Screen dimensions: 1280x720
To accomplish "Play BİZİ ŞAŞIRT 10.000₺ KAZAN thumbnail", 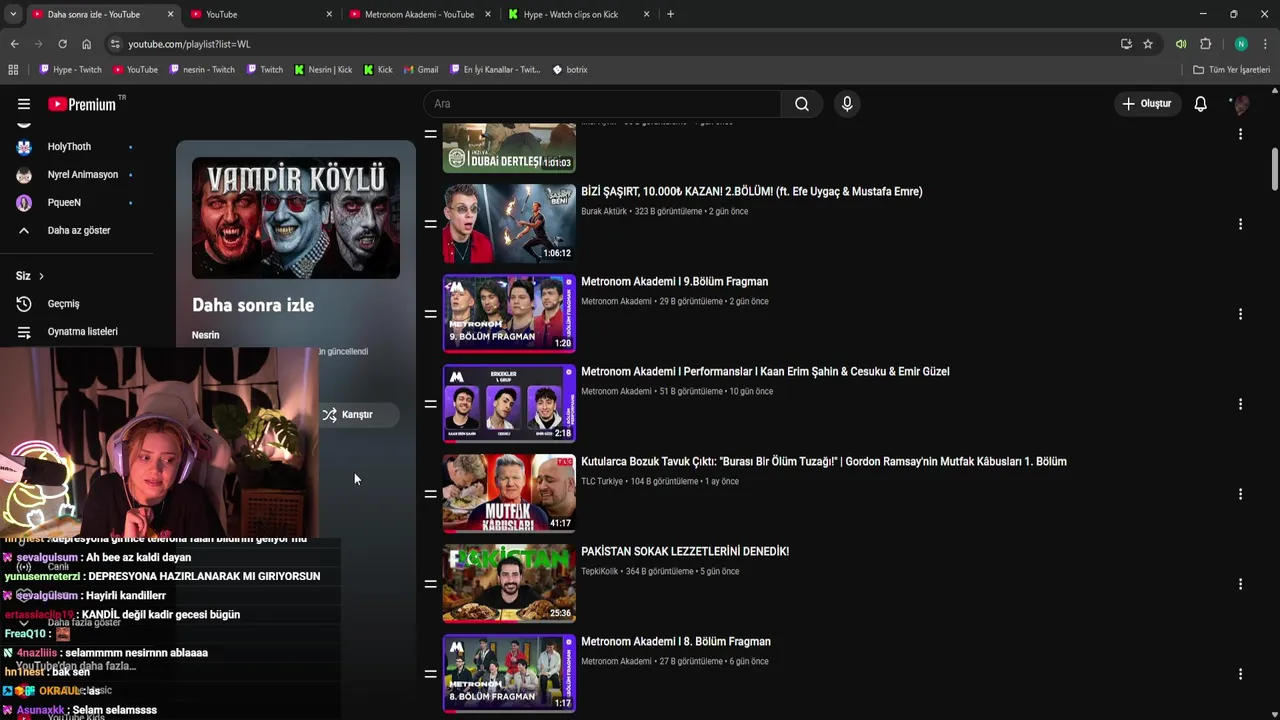I will coord(509,224).
